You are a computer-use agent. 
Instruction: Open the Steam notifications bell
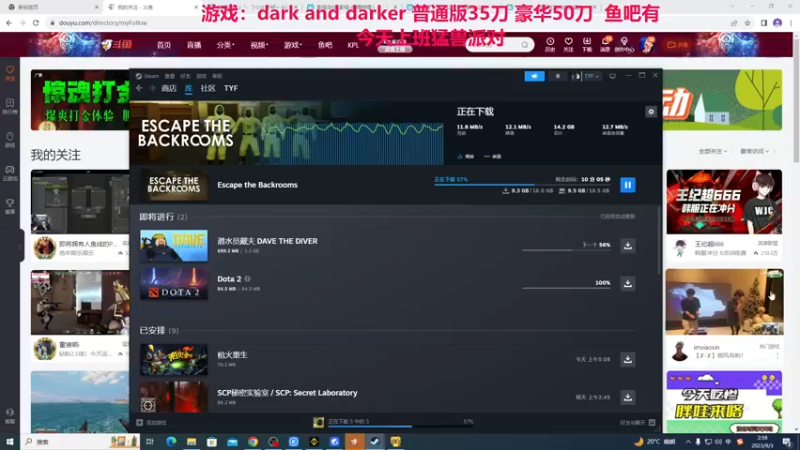point(558,76)
